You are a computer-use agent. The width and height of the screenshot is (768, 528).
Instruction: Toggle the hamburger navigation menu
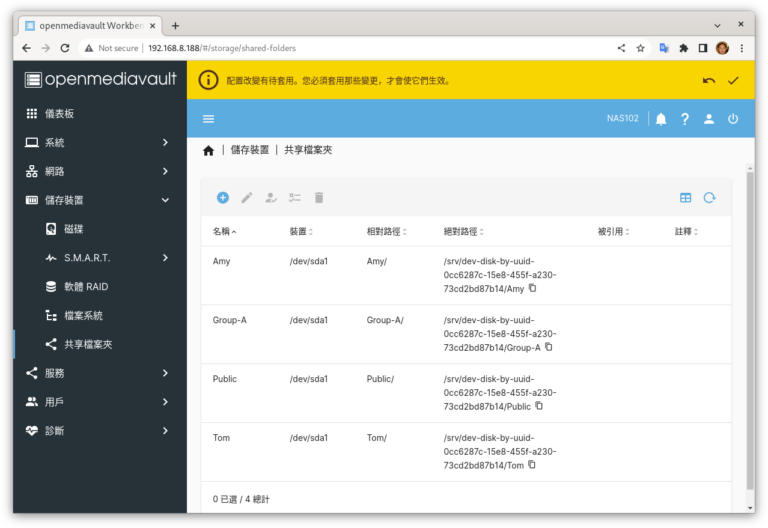(x=209, y=119)
